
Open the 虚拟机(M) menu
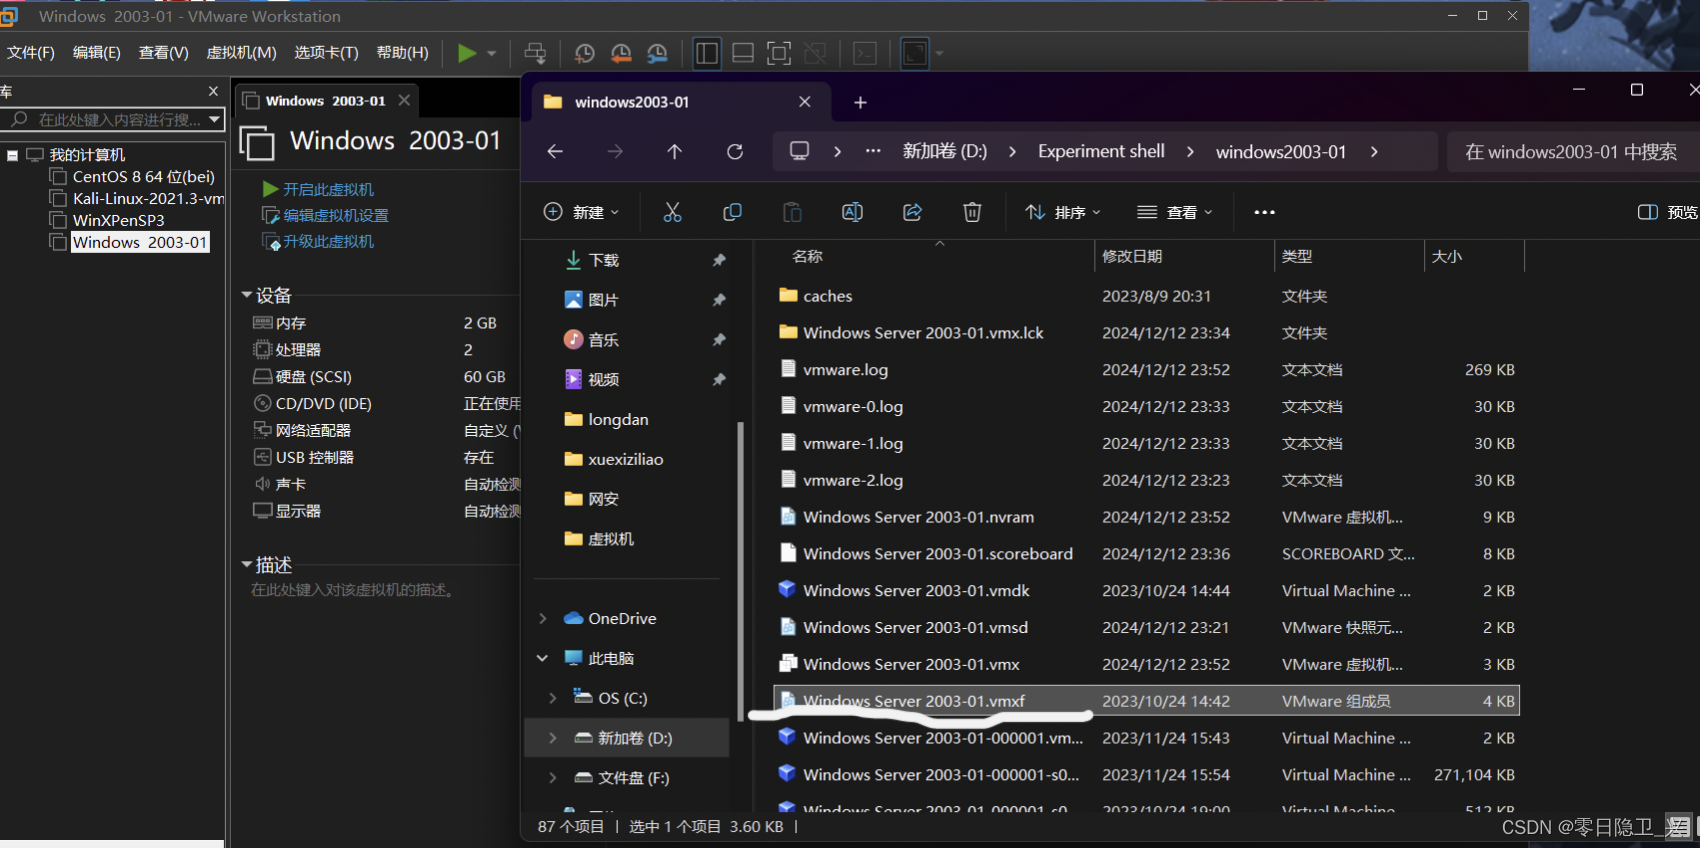[242, 53]
